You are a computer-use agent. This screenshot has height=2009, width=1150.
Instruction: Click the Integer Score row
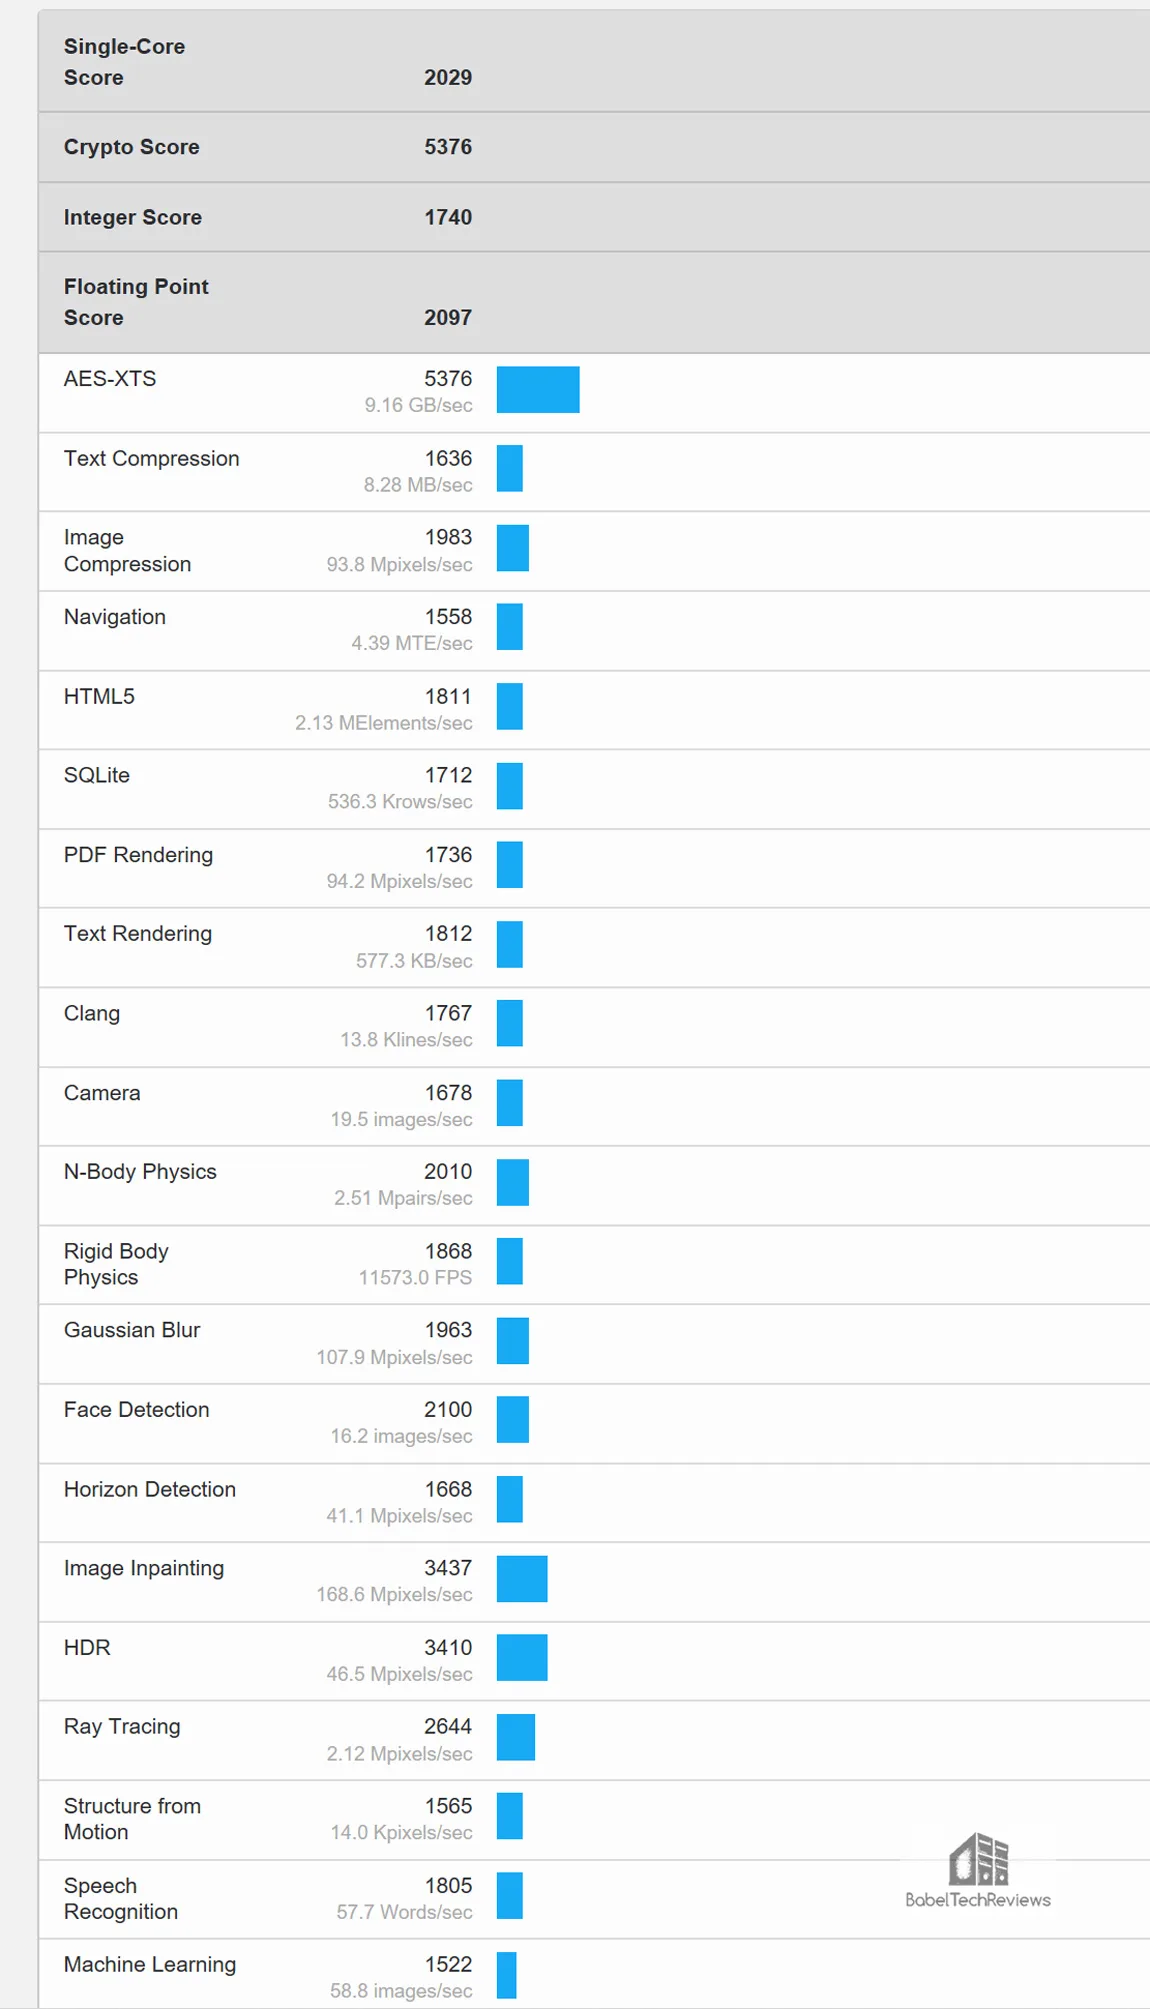click(594, 217)
